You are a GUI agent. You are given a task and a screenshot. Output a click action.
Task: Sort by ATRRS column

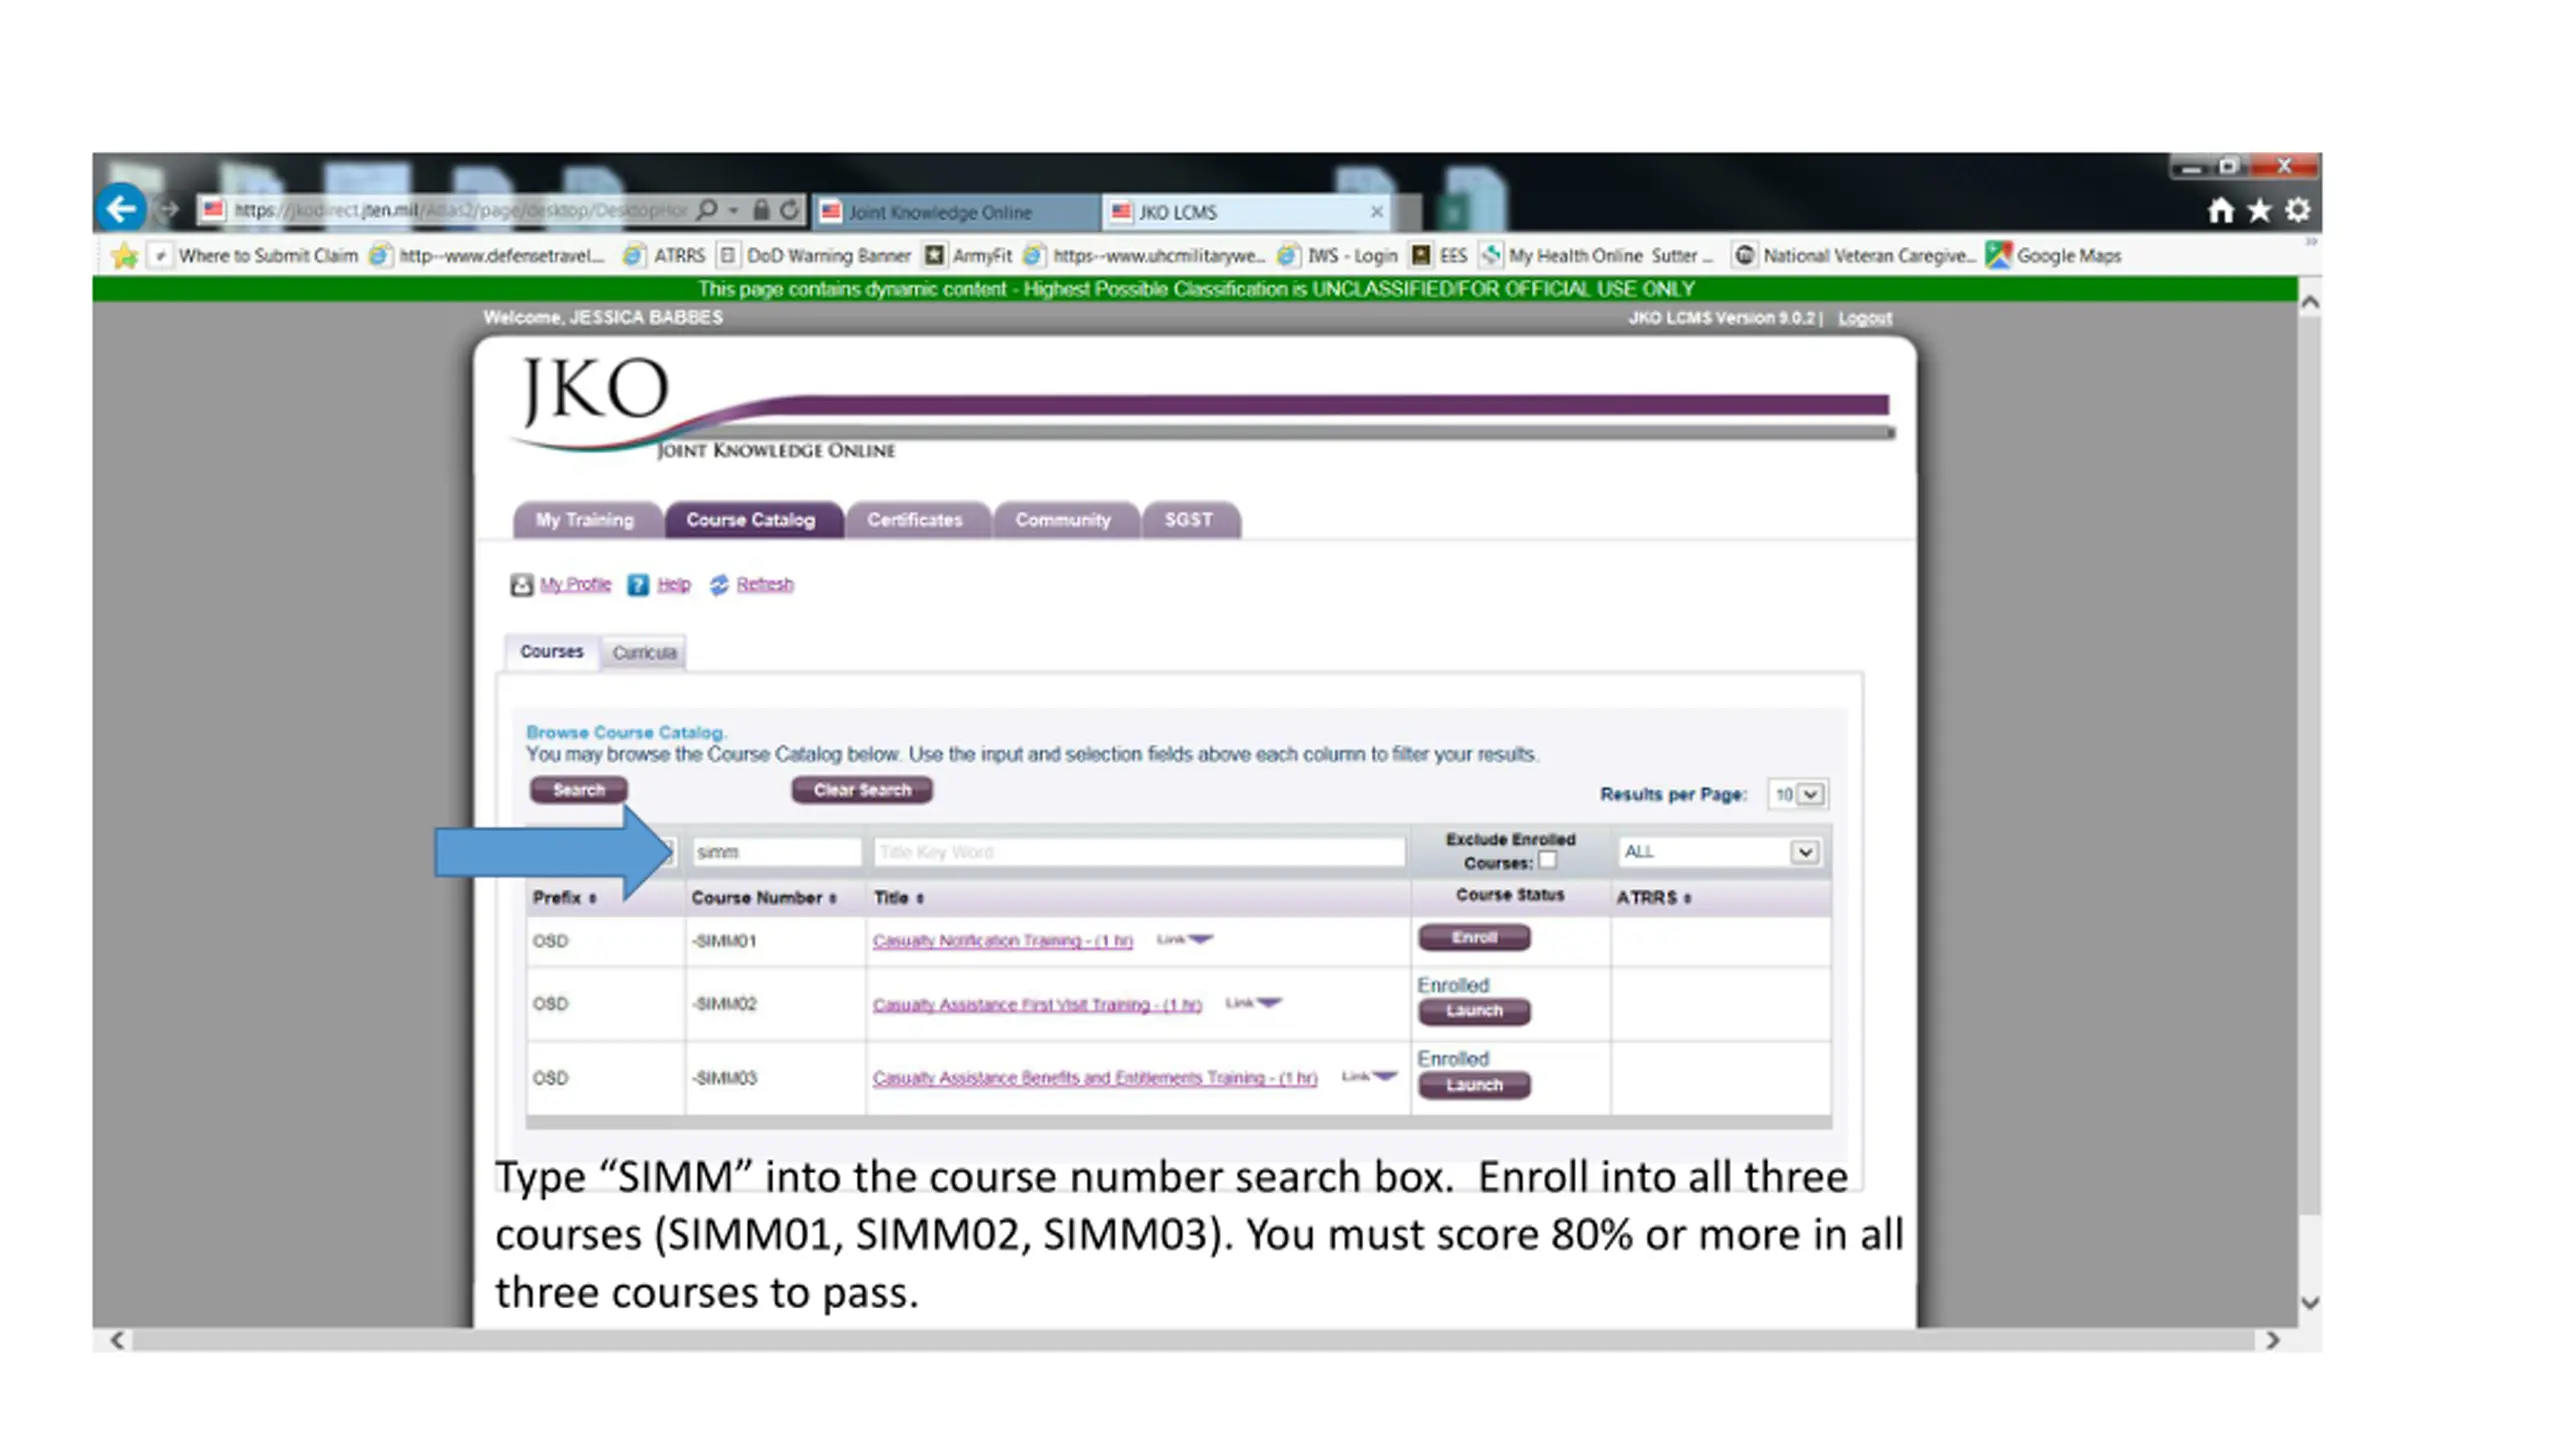click(x=1654, y=898)
